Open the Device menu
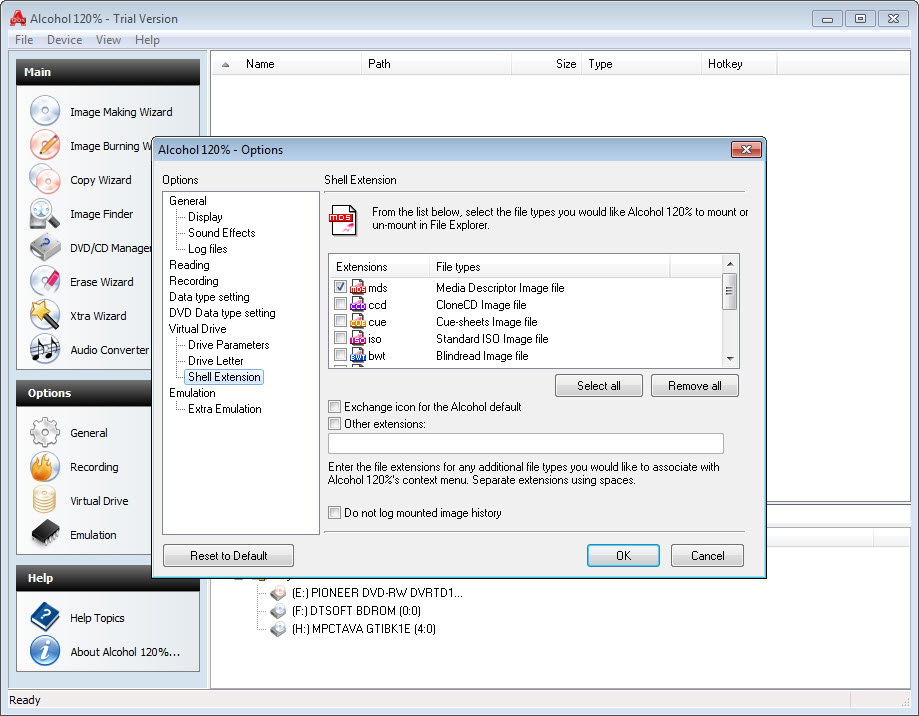The width and height of the screenshot is (919, 716). point(64,40)
